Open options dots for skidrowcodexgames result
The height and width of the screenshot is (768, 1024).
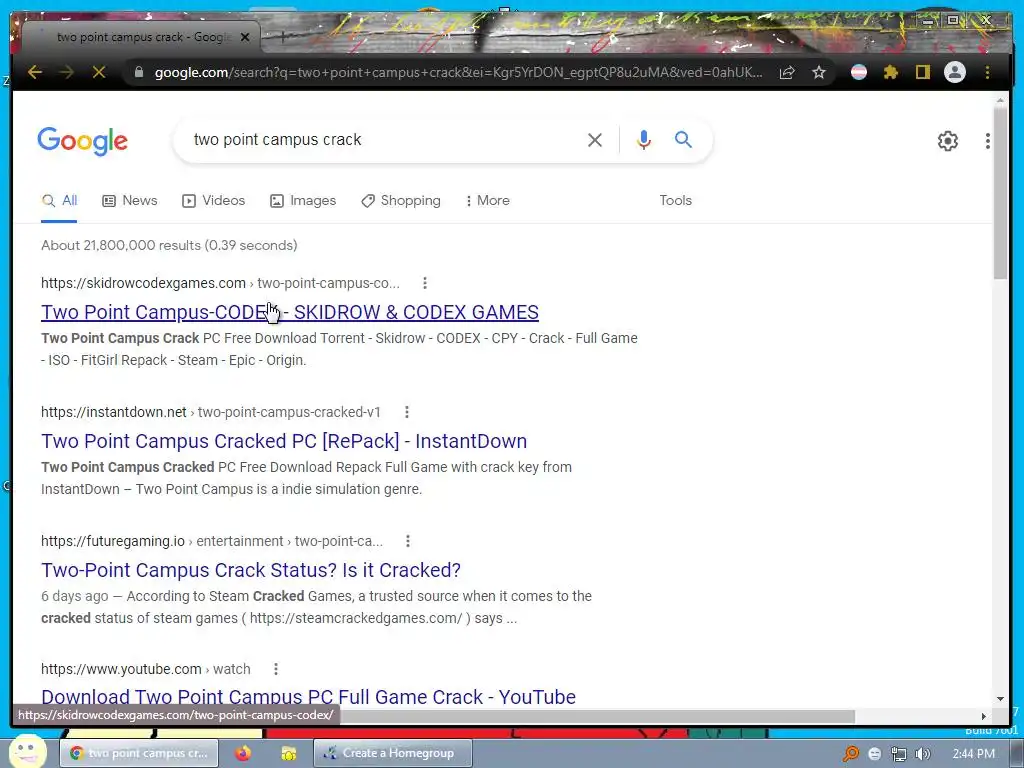[x=425, y=283]
